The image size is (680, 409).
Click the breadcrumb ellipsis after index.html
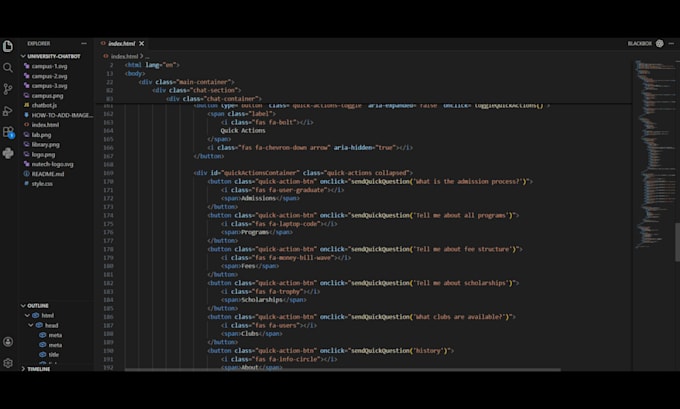(x=147, y=56)
